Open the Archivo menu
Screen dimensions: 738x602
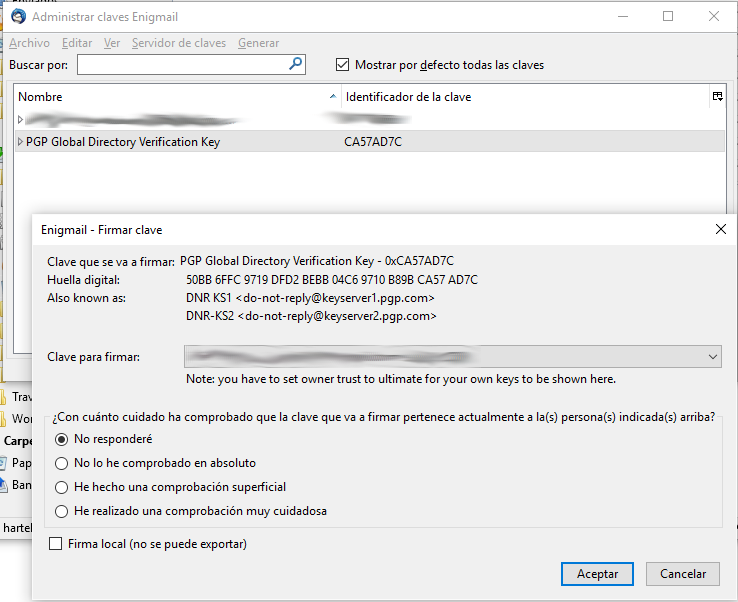pos(29,43)
